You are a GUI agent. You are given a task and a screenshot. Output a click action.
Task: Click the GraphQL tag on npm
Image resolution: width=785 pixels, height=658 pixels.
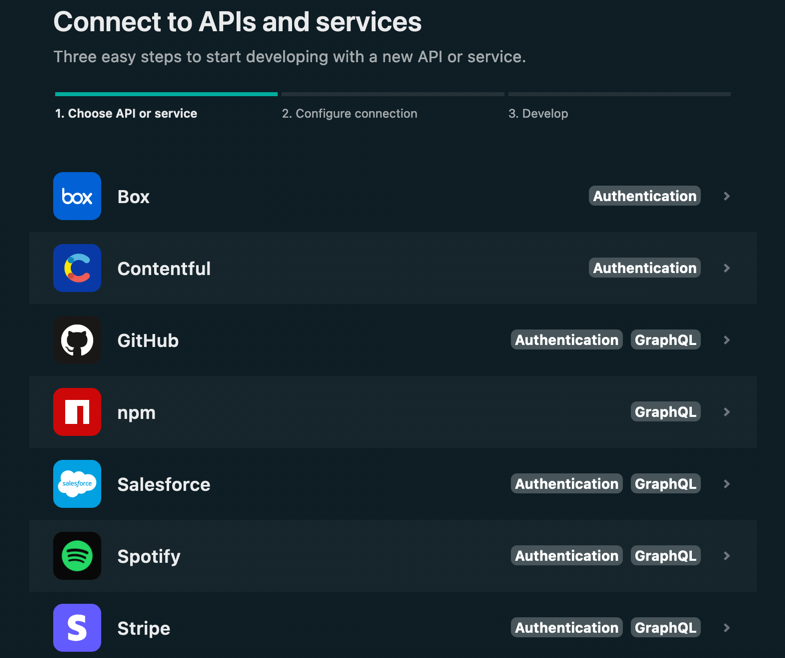click(665, 412)
